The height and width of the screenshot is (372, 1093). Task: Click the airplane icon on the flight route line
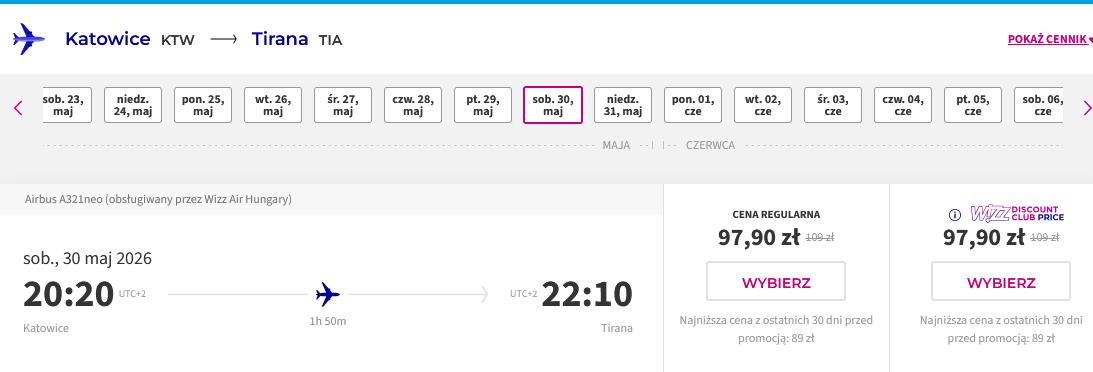[328, 295]
